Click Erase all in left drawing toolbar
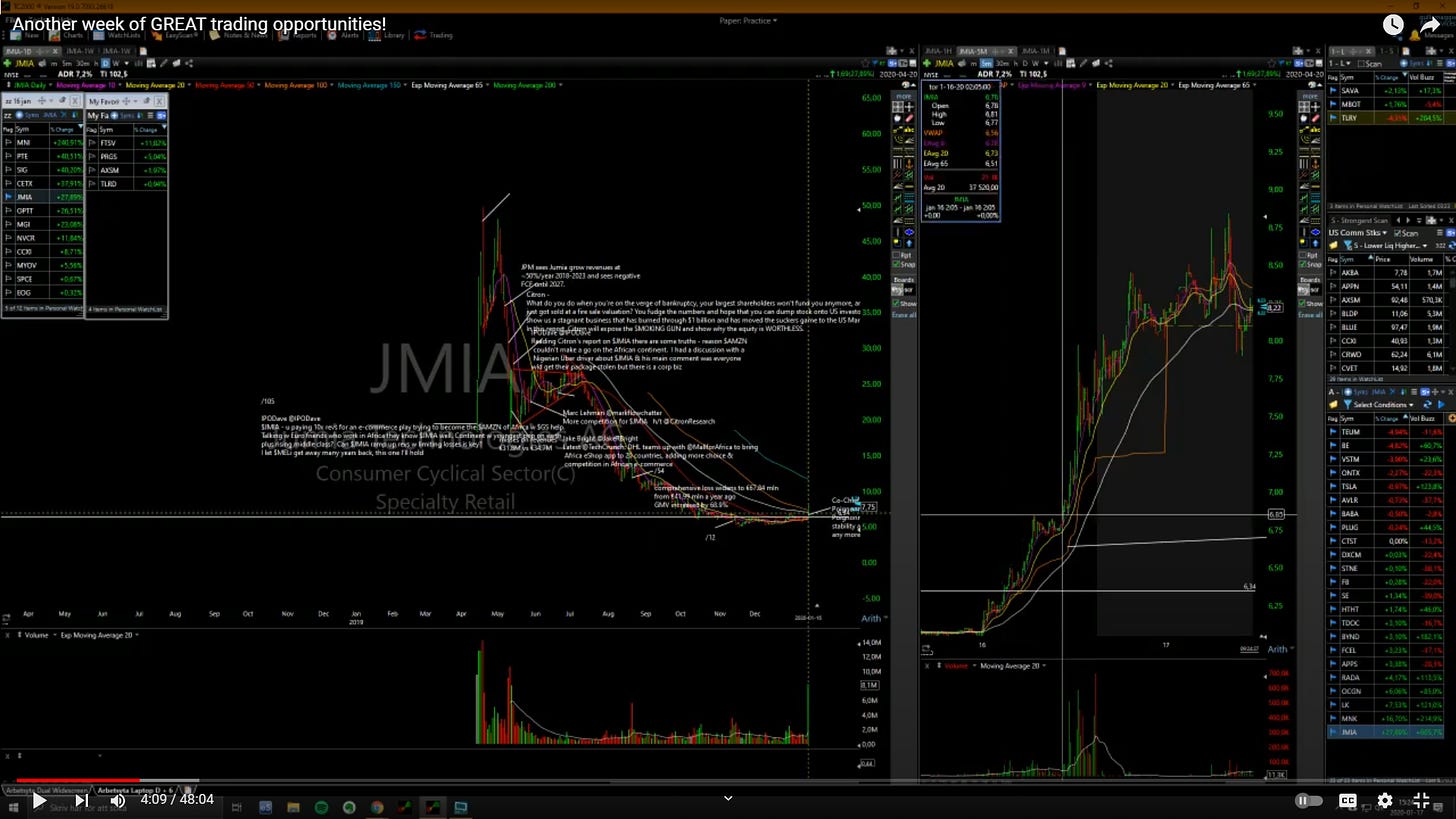The height and width of the screenshot is (819, 1456). point(904,315)
